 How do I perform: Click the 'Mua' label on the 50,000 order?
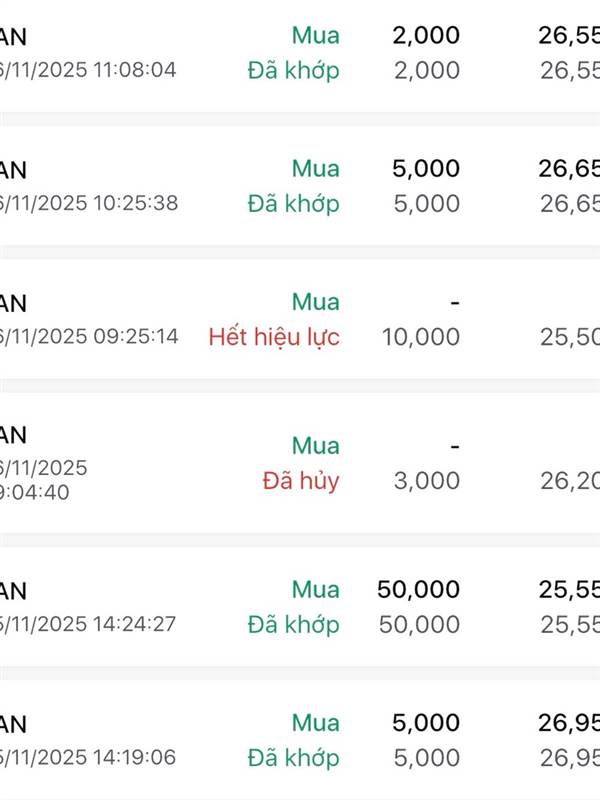316,590
